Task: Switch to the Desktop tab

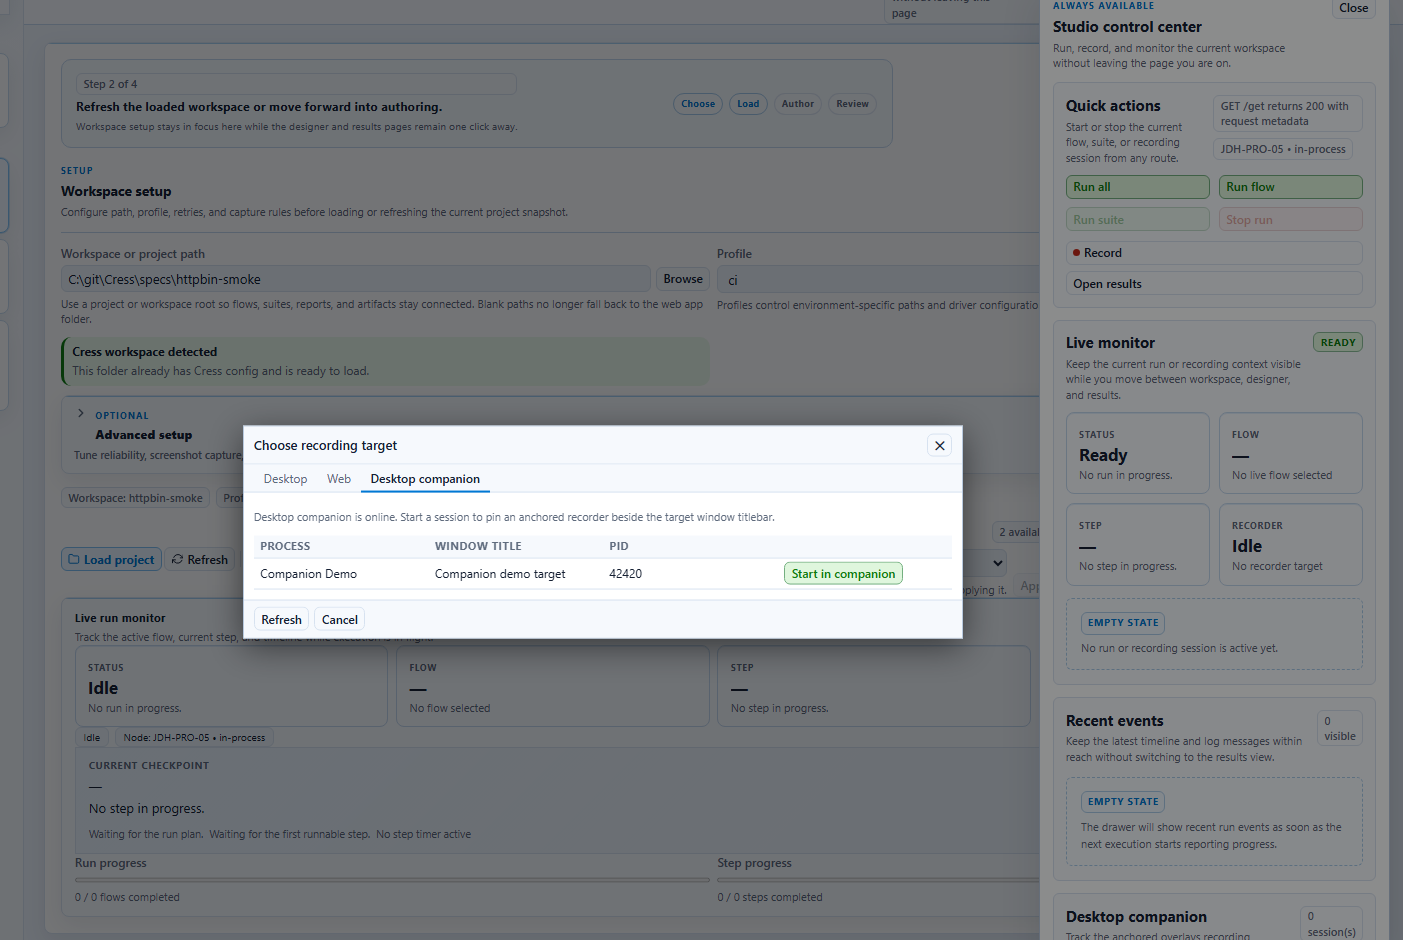Action: (x=285, y=479)
